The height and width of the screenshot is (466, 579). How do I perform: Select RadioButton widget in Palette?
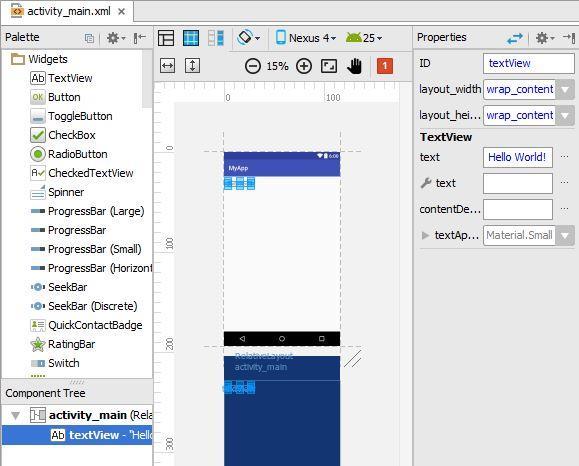pyautogui.click(x=69, y=154)
